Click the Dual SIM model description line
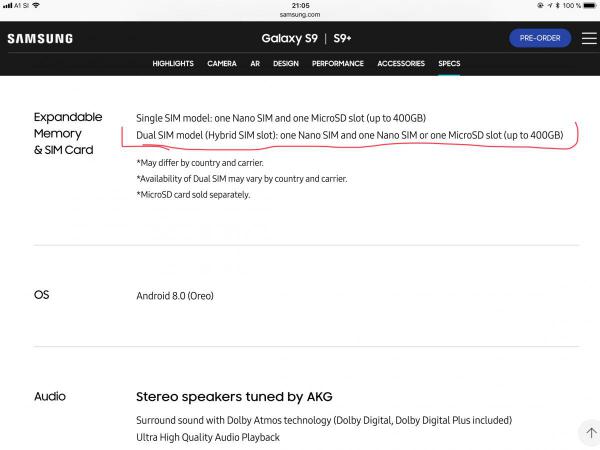 click(x=350, y=135)
